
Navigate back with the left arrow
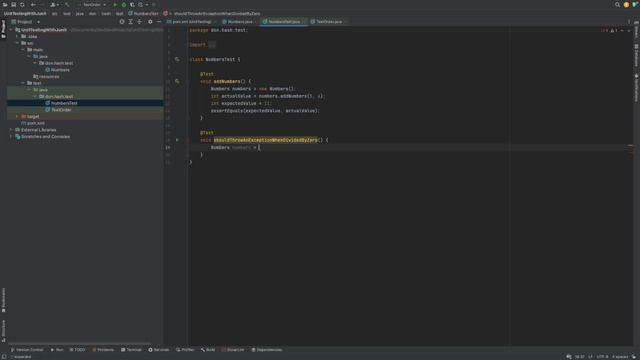pos(33,4)
